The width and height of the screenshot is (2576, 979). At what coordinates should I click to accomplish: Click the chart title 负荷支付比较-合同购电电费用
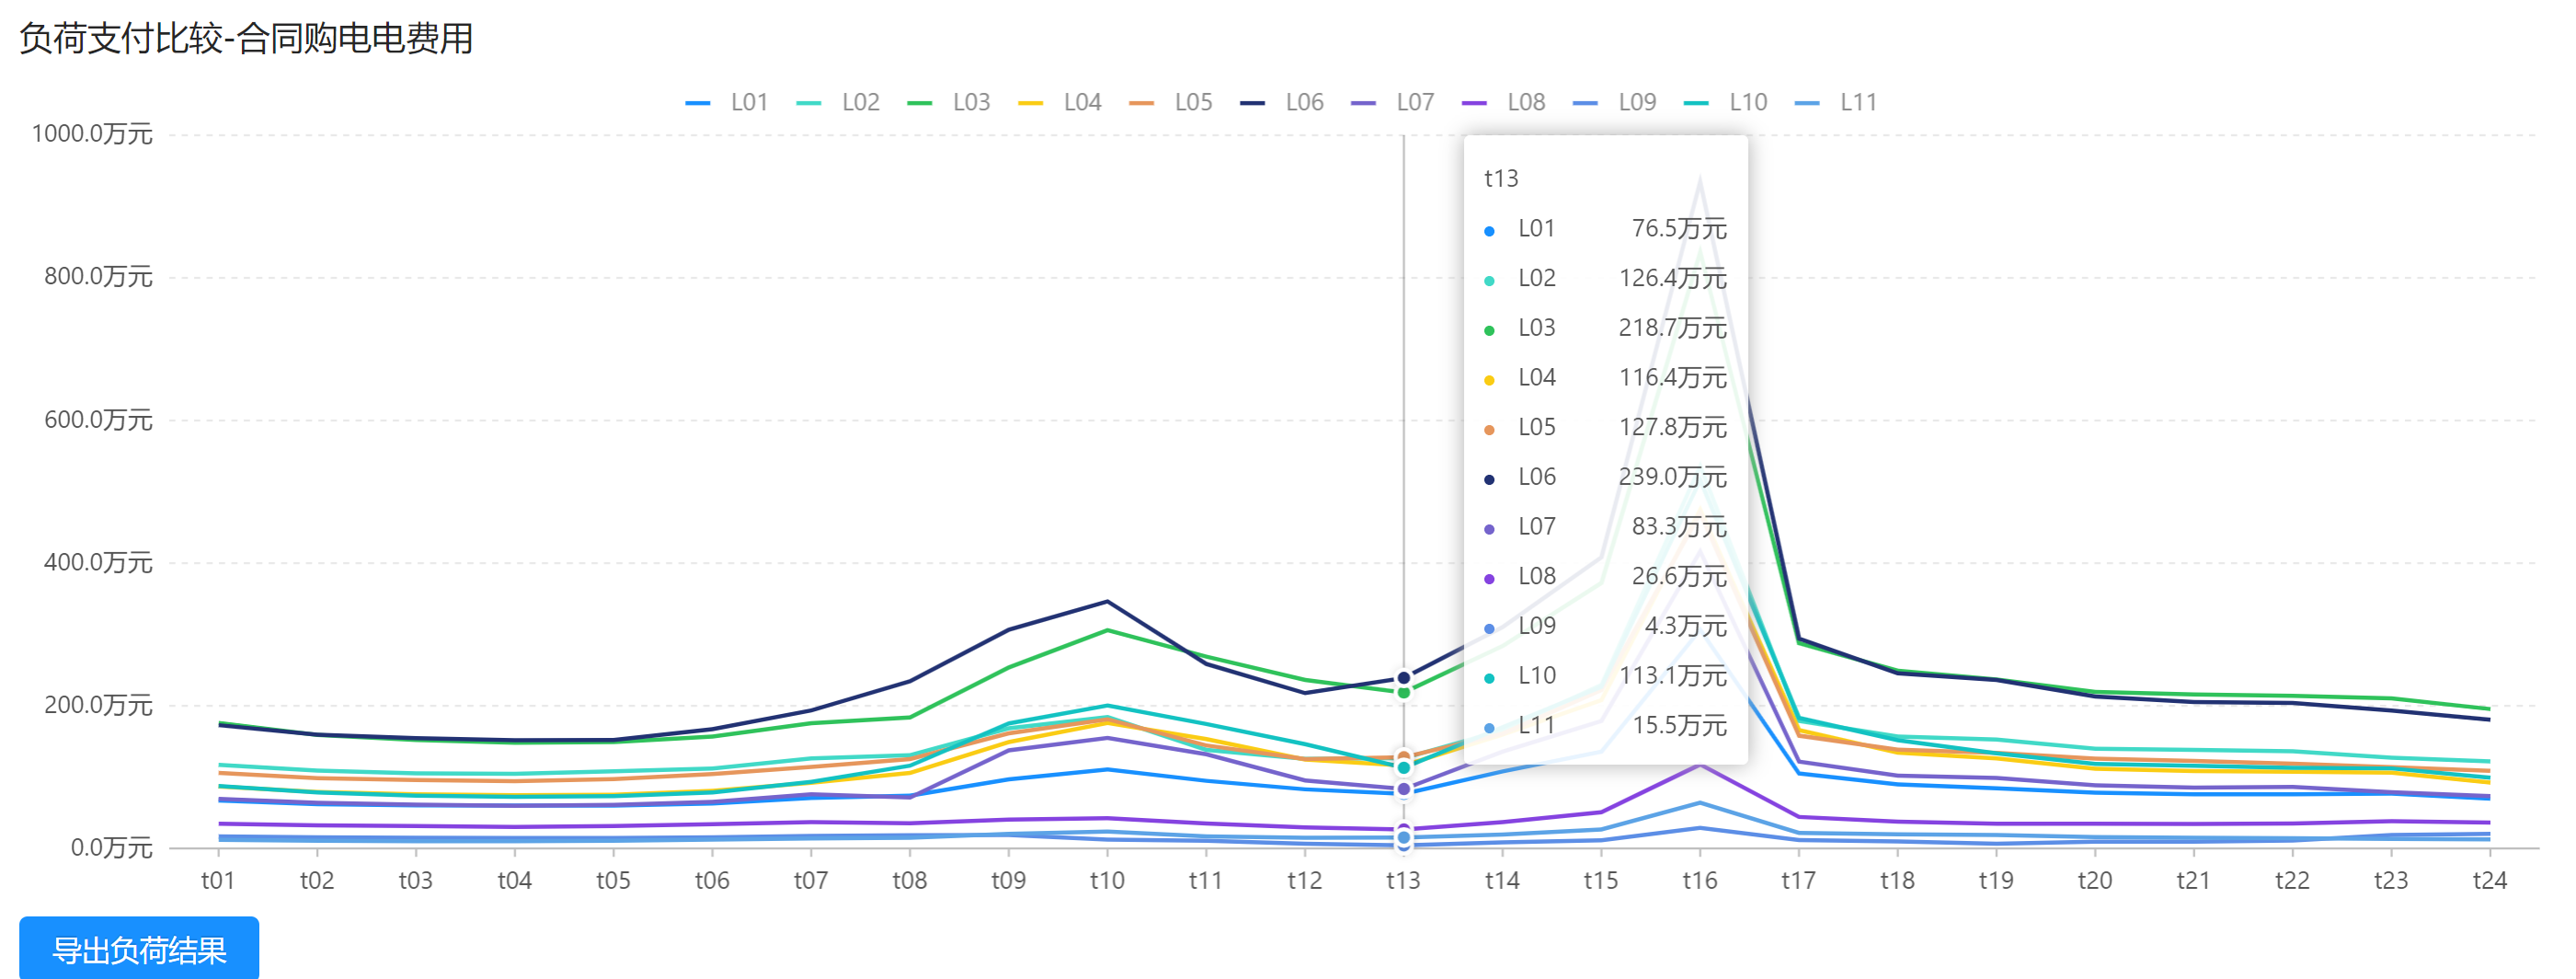coord(246,38)
